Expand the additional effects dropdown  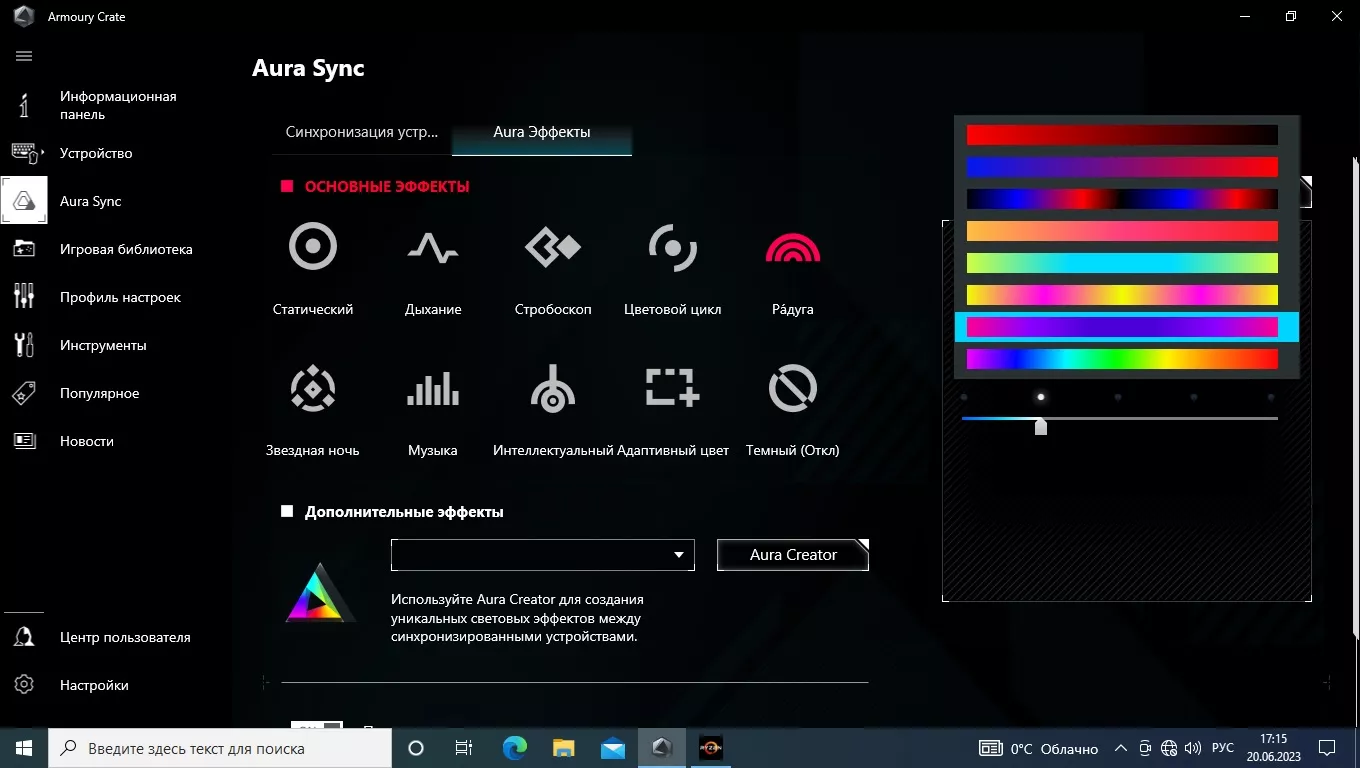click(x=543, y=555)
